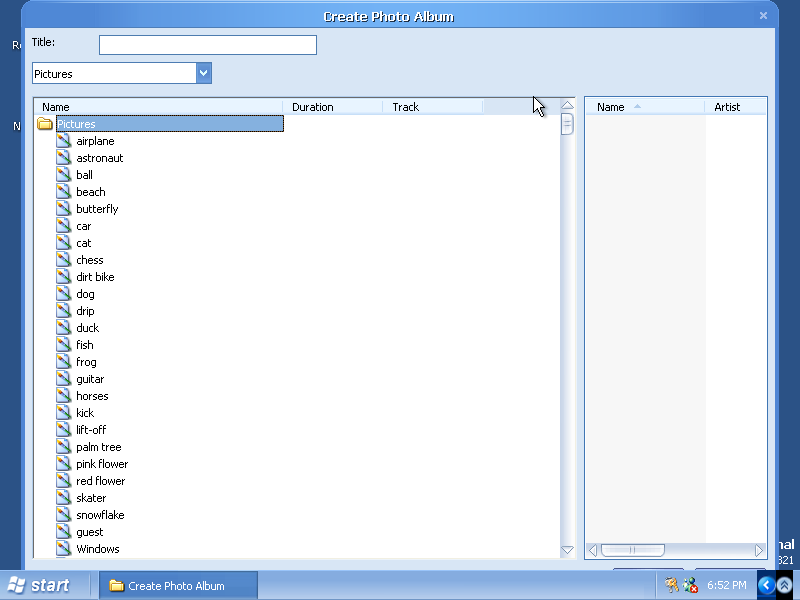Click the dirt bike picture file icon

point(64,277)
